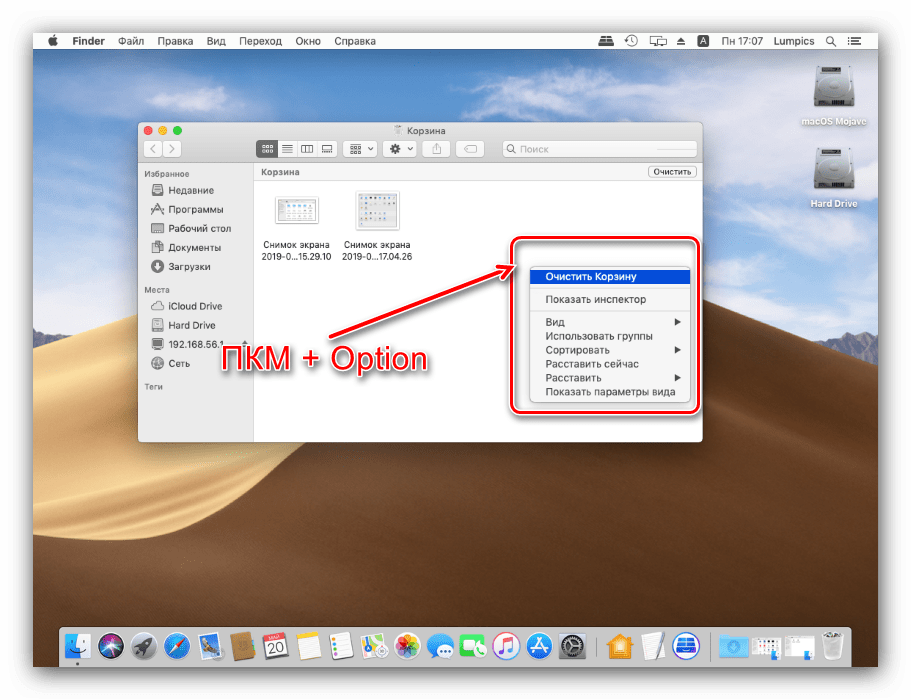Toggle Использовать группы in context menu

598,336
